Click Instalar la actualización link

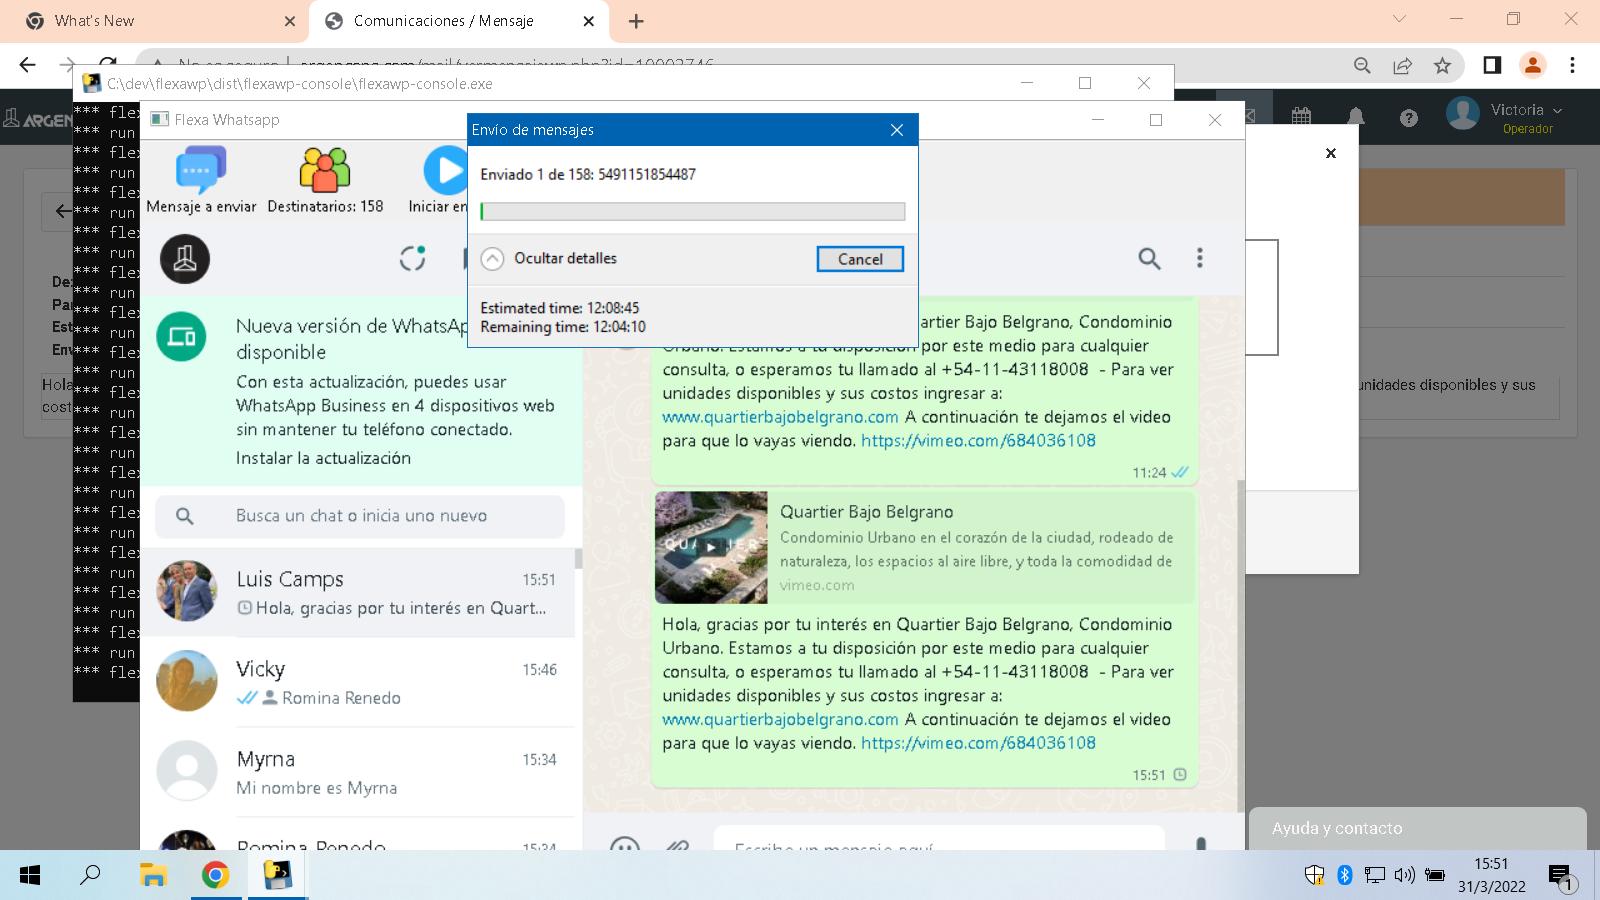(x=323, y=458)
